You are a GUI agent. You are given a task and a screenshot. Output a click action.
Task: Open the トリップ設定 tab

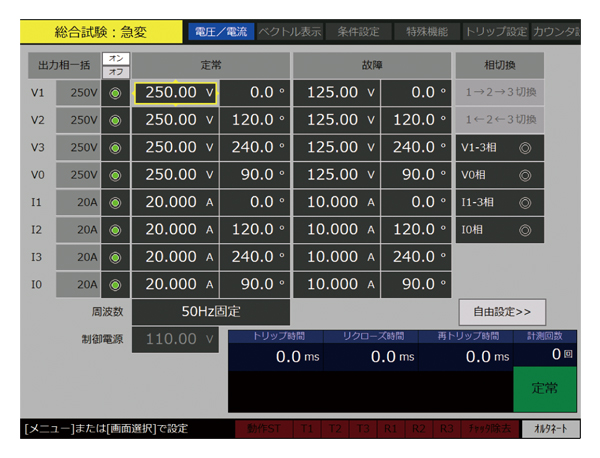[x=495, y=31]
